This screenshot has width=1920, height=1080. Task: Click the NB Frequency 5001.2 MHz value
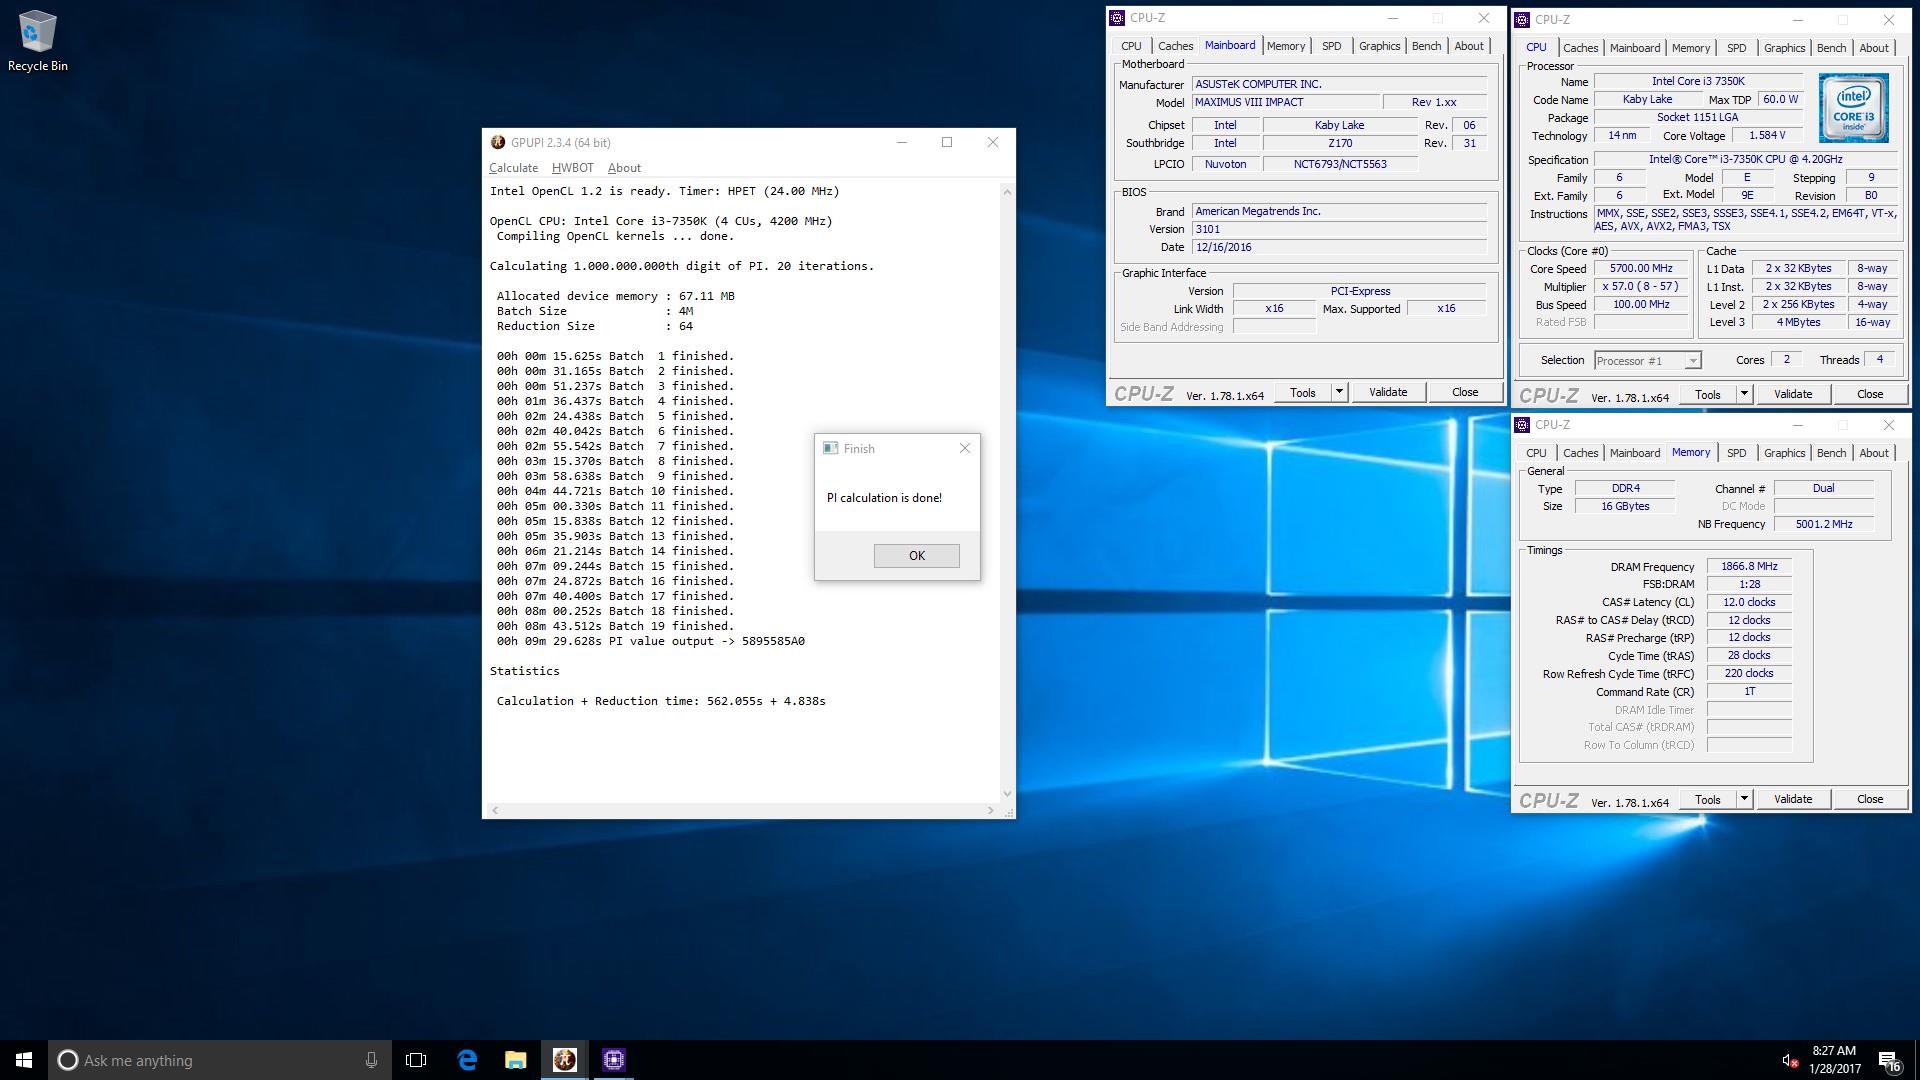coord(1823,524)
